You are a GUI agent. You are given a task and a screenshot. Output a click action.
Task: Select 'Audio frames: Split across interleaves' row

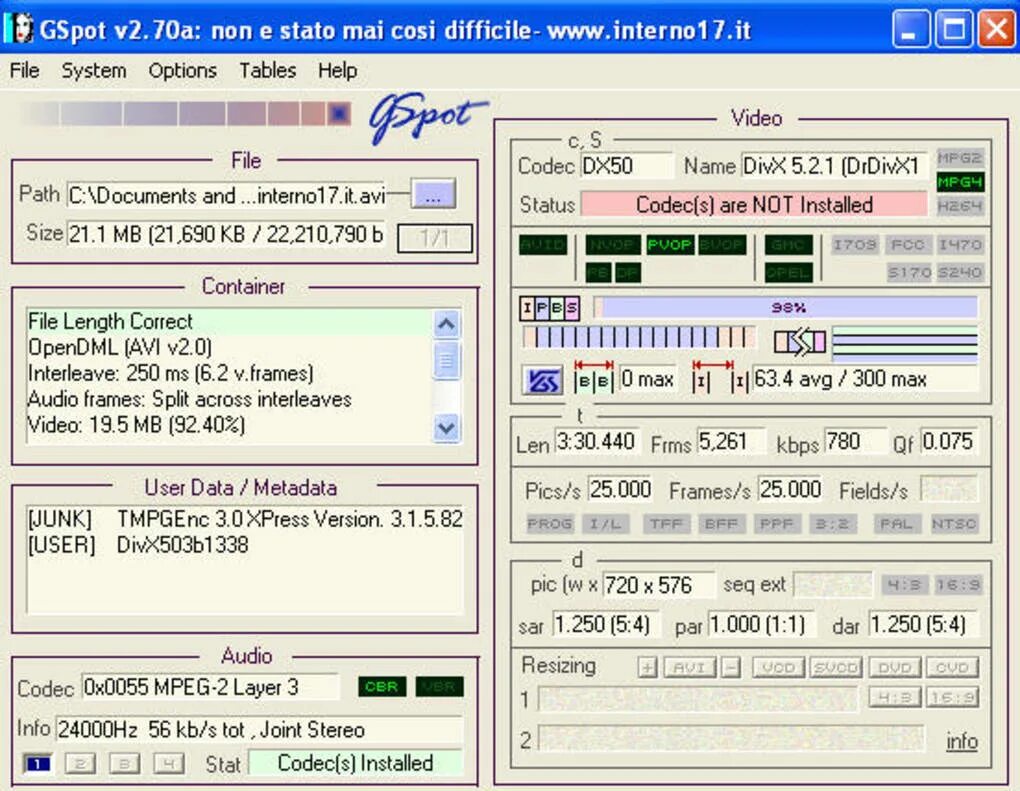click(230, 399)
